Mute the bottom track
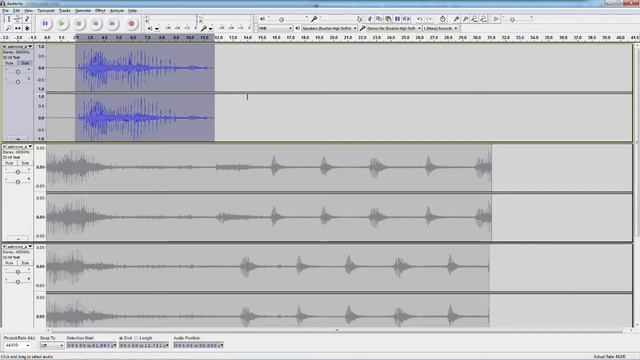This screenshot has width=640, height=360. click(9, 263)
